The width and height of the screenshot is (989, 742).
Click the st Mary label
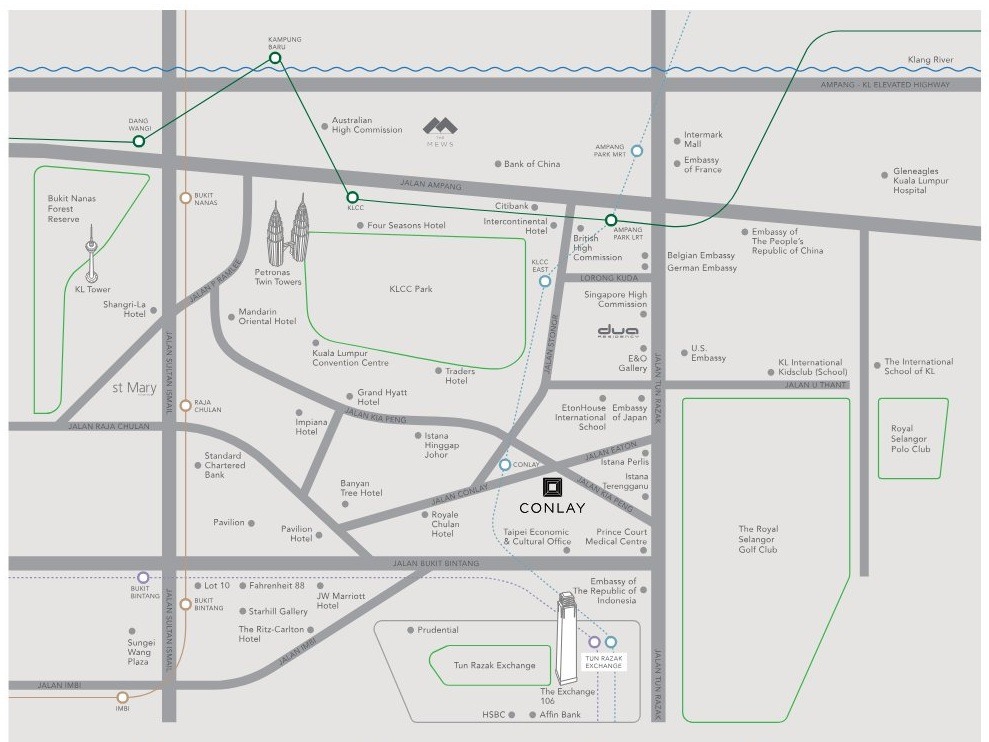134,387
